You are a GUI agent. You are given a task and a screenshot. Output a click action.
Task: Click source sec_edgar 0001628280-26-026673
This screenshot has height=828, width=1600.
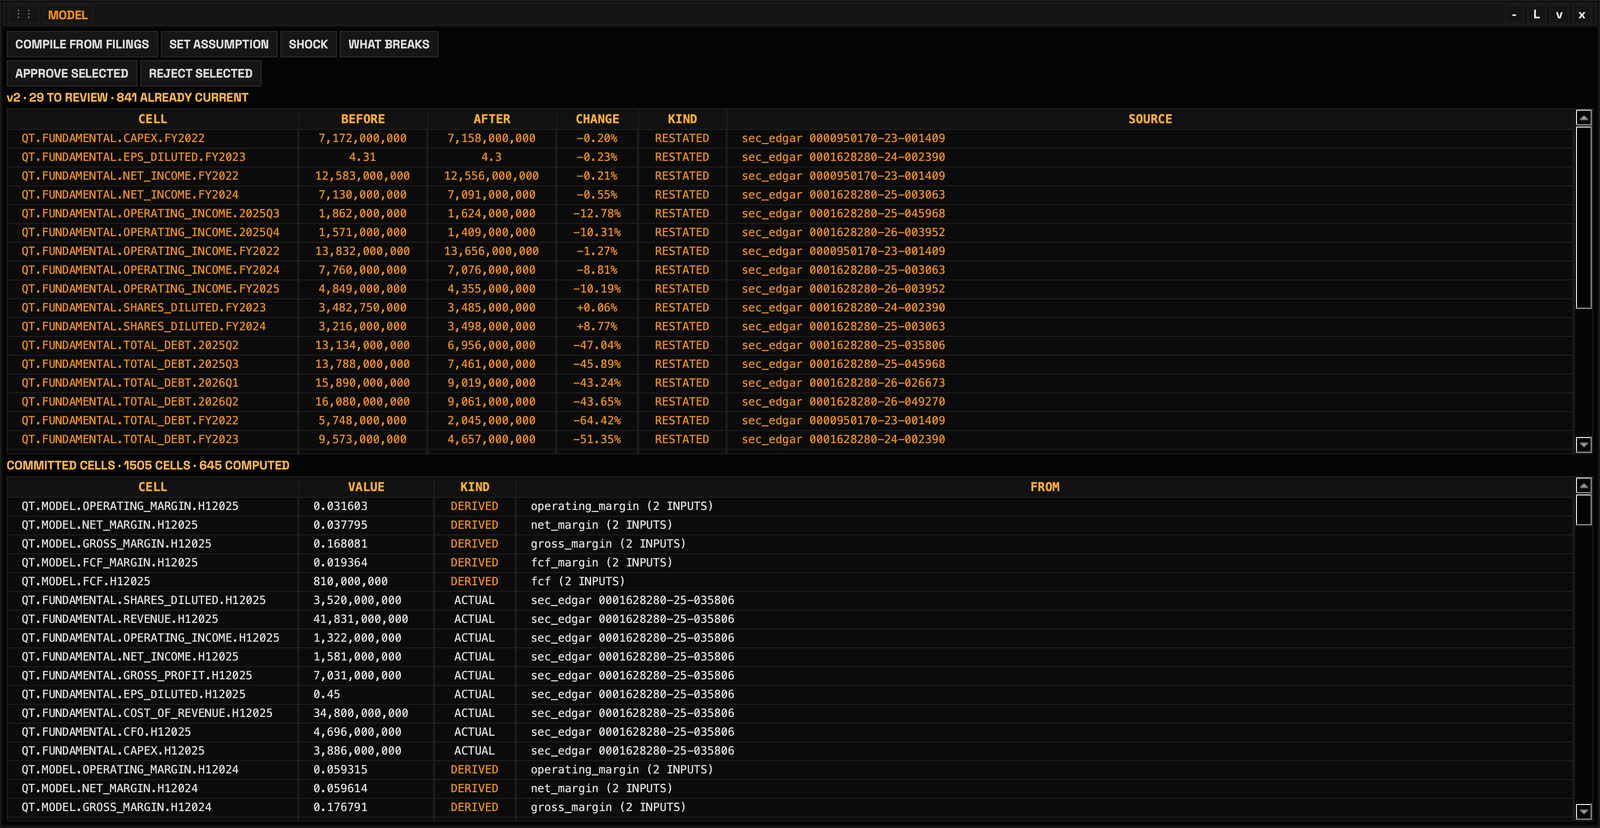coord(843,383)
